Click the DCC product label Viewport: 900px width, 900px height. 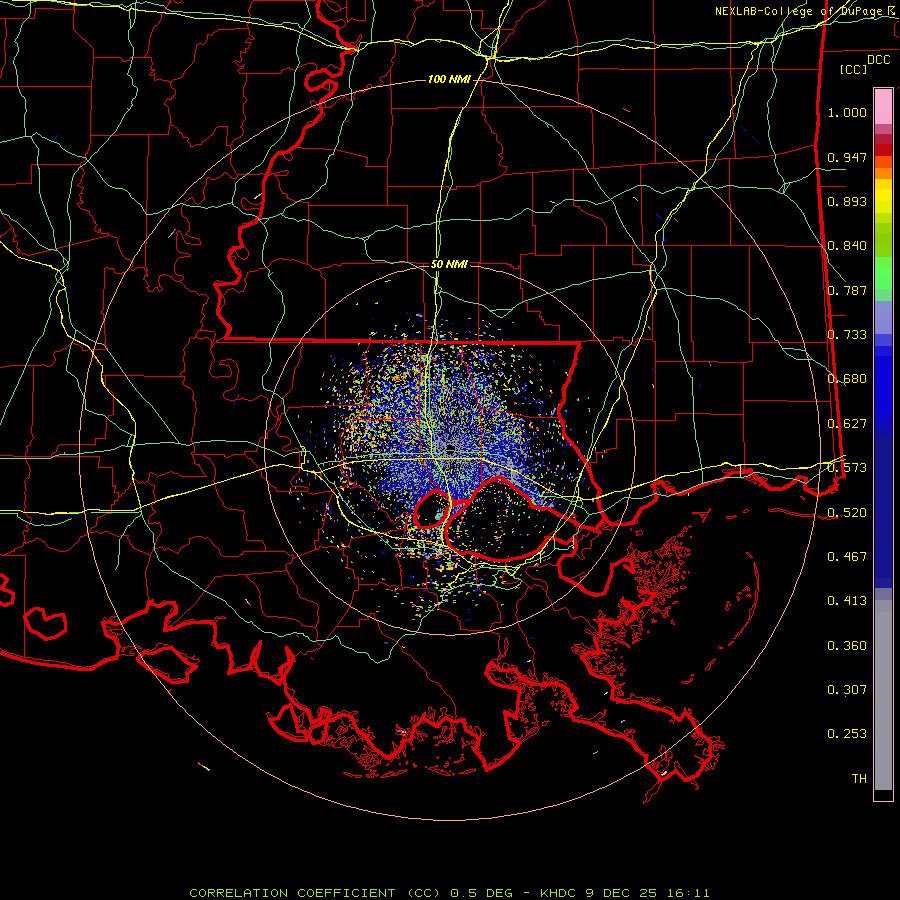tap(878, 60)
